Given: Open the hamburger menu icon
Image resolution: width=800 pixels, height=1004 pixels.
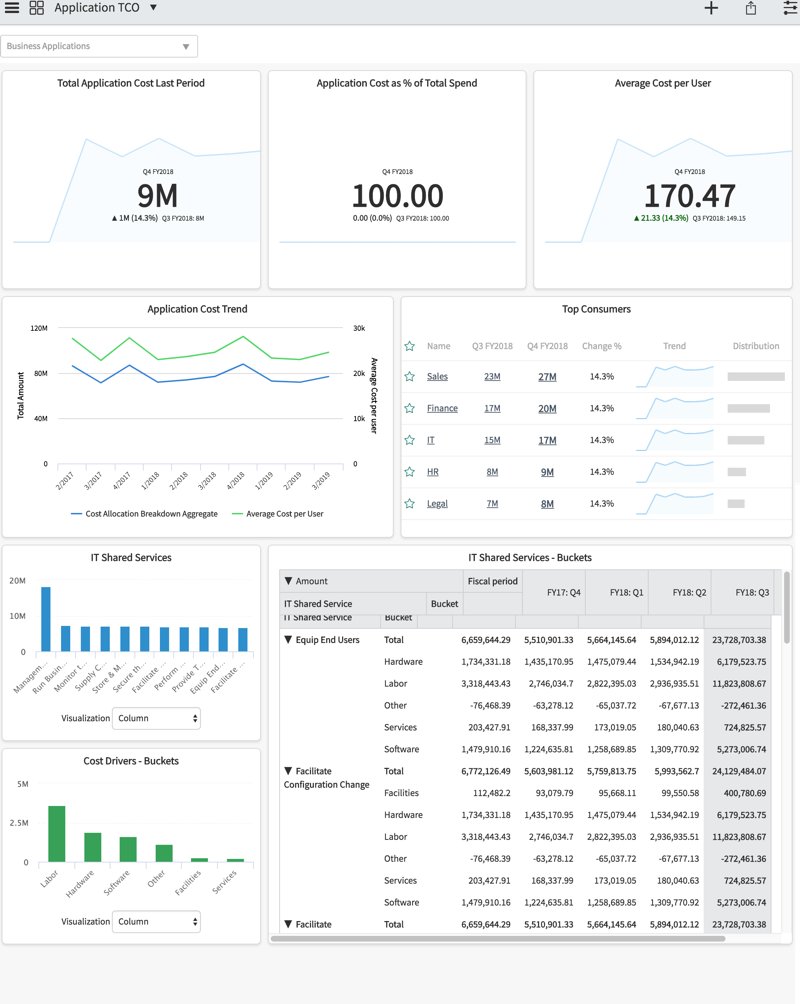Looking at the screenshot, I should click(13, 8).
